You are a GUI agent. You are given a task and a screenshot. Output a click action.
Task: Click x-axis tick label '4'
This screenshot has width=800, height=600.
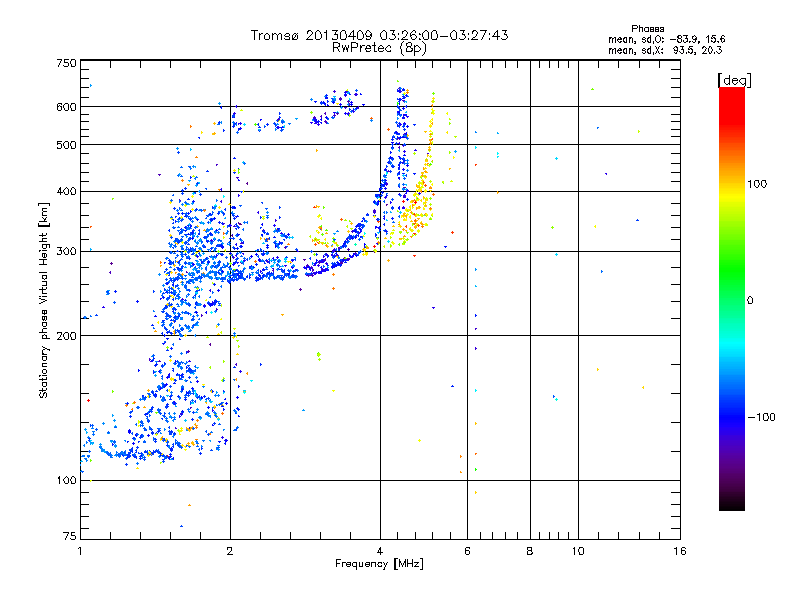pos(380,551)
